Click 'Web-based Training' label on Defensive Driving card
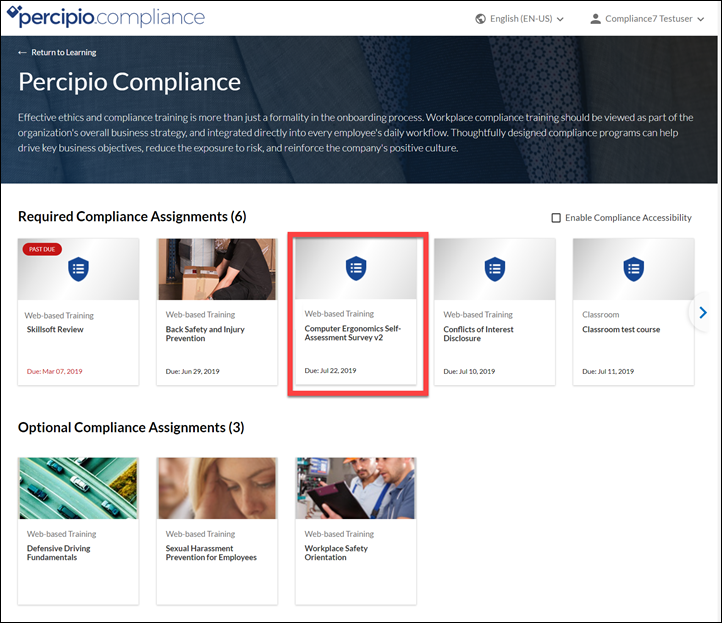Image resolution: width=722 pixels, height=623 pixels. point(61,534)
